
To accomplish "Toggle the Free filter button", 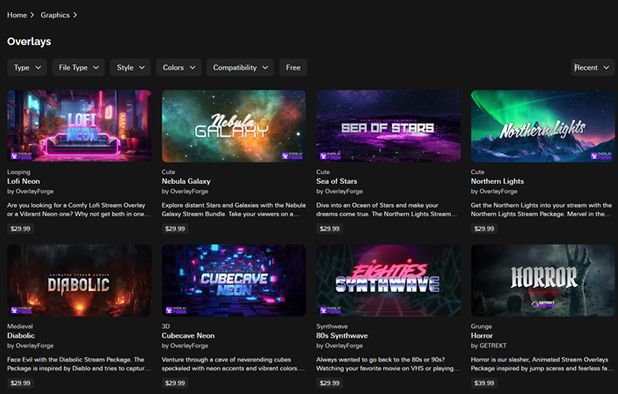I will click(x=293, y=67).
